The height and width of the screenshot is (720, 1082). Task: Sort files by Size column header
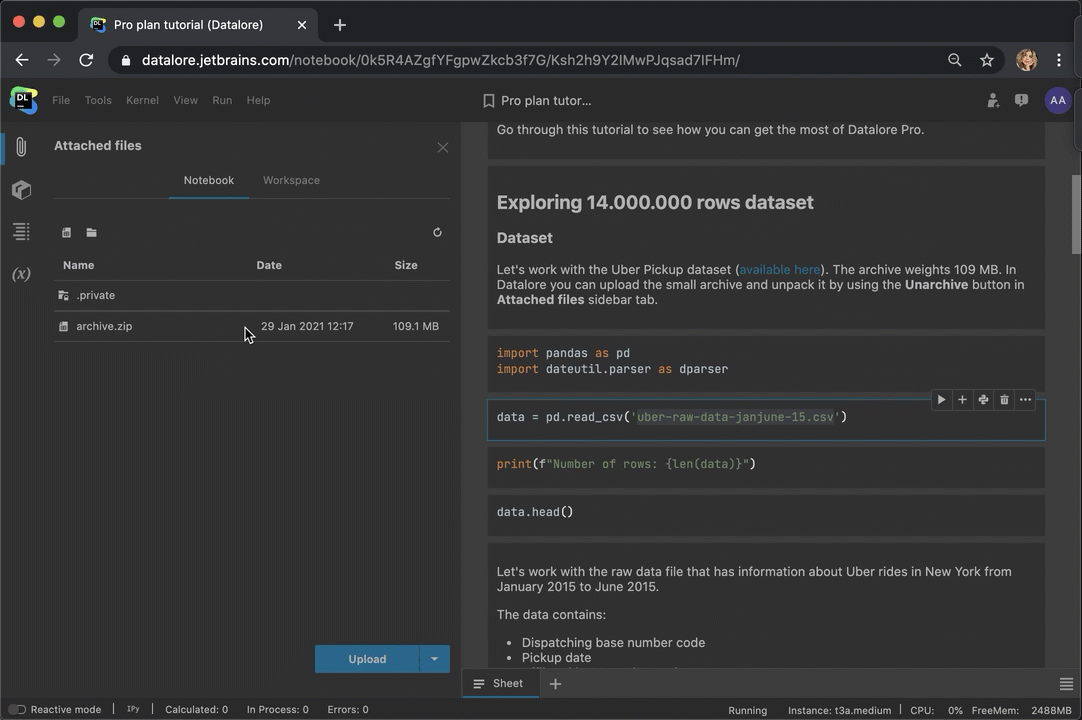click(406, 265)
